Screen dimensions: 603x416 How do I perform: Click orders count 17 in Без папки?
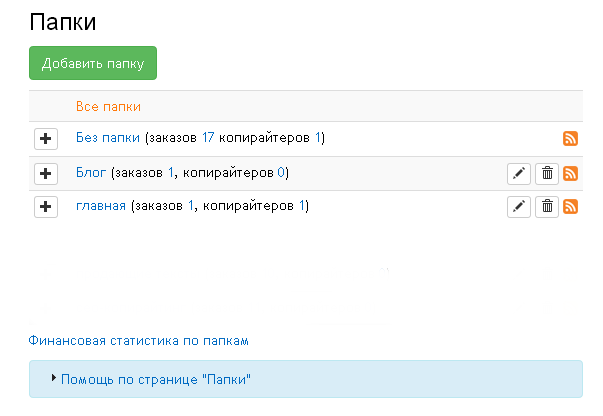(x=208, y=138)
